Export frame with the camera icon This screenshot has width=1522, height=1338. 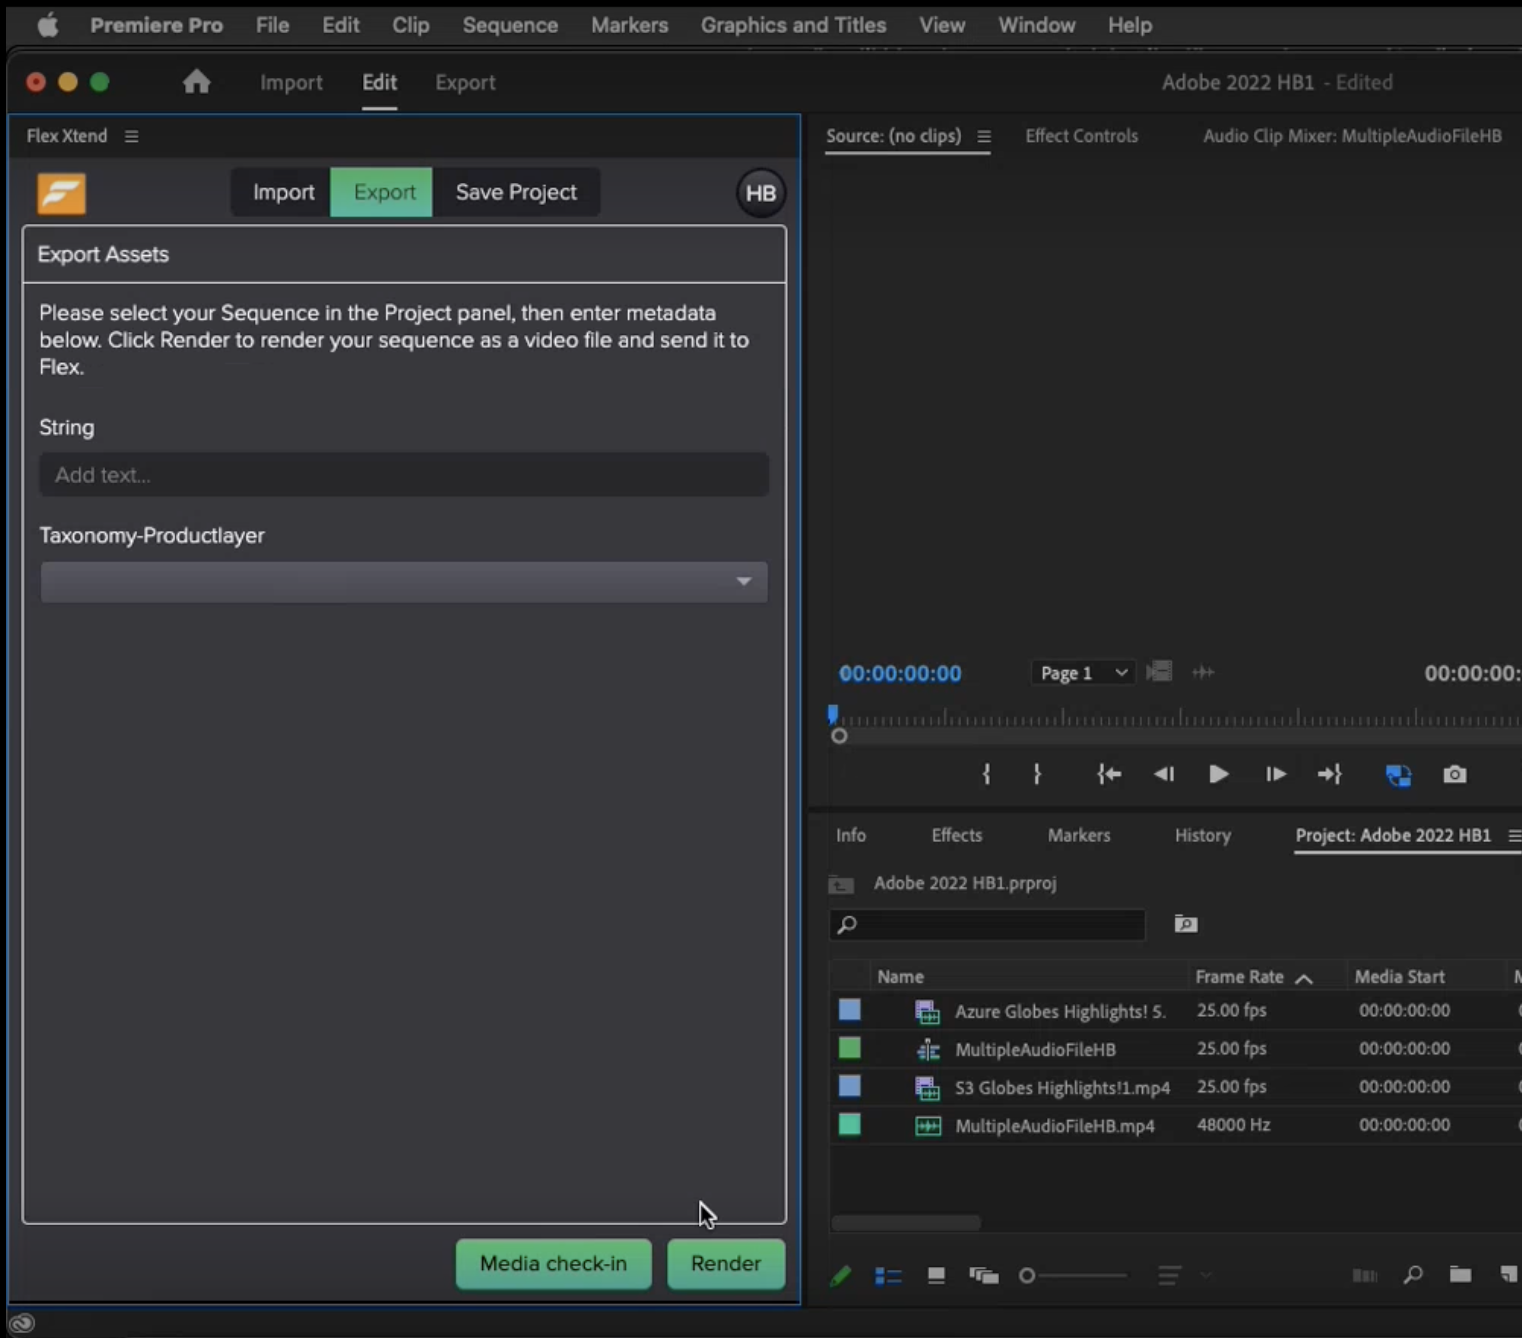[1455, 774]
